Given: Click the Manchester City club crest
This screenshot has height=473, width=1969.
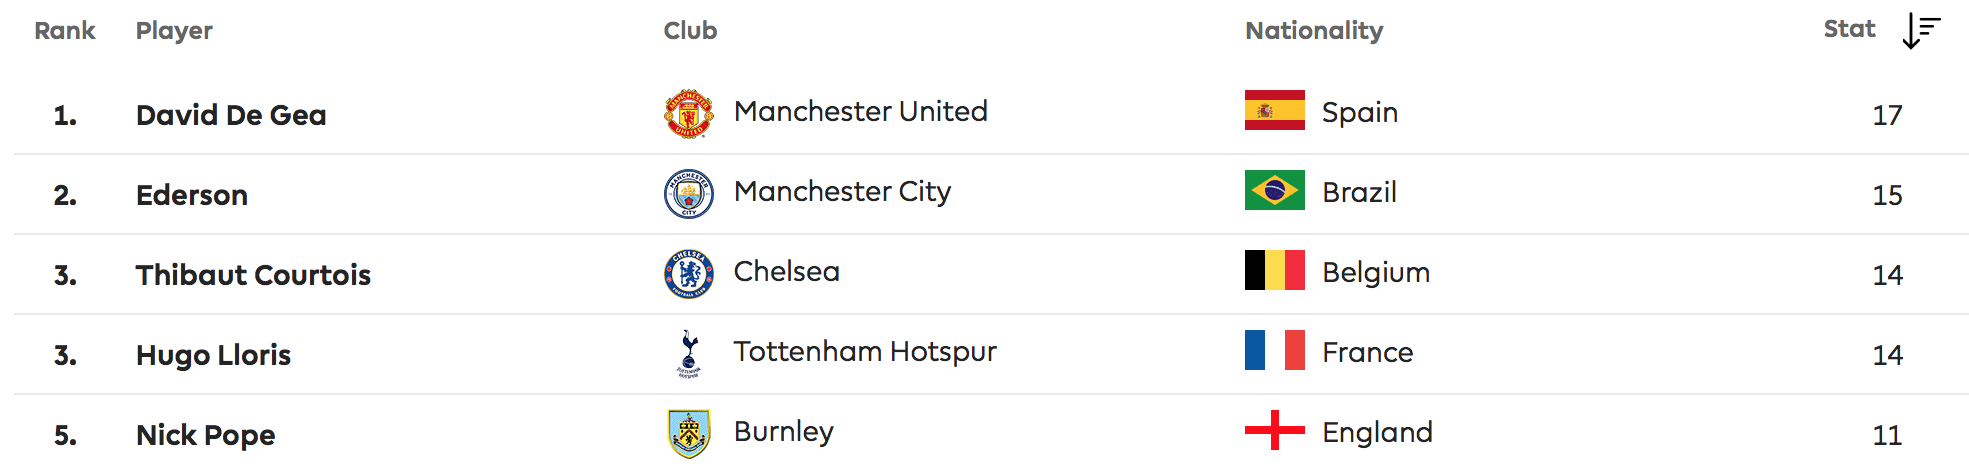Looking at the screenshot, I should point(689,194).
